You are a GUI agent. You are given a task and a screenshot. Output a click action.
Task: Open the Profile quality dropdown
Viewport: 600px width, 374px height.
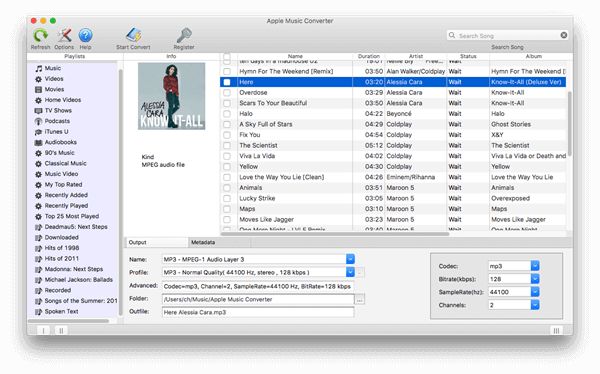pyautogui.click(x=350, y=272)
